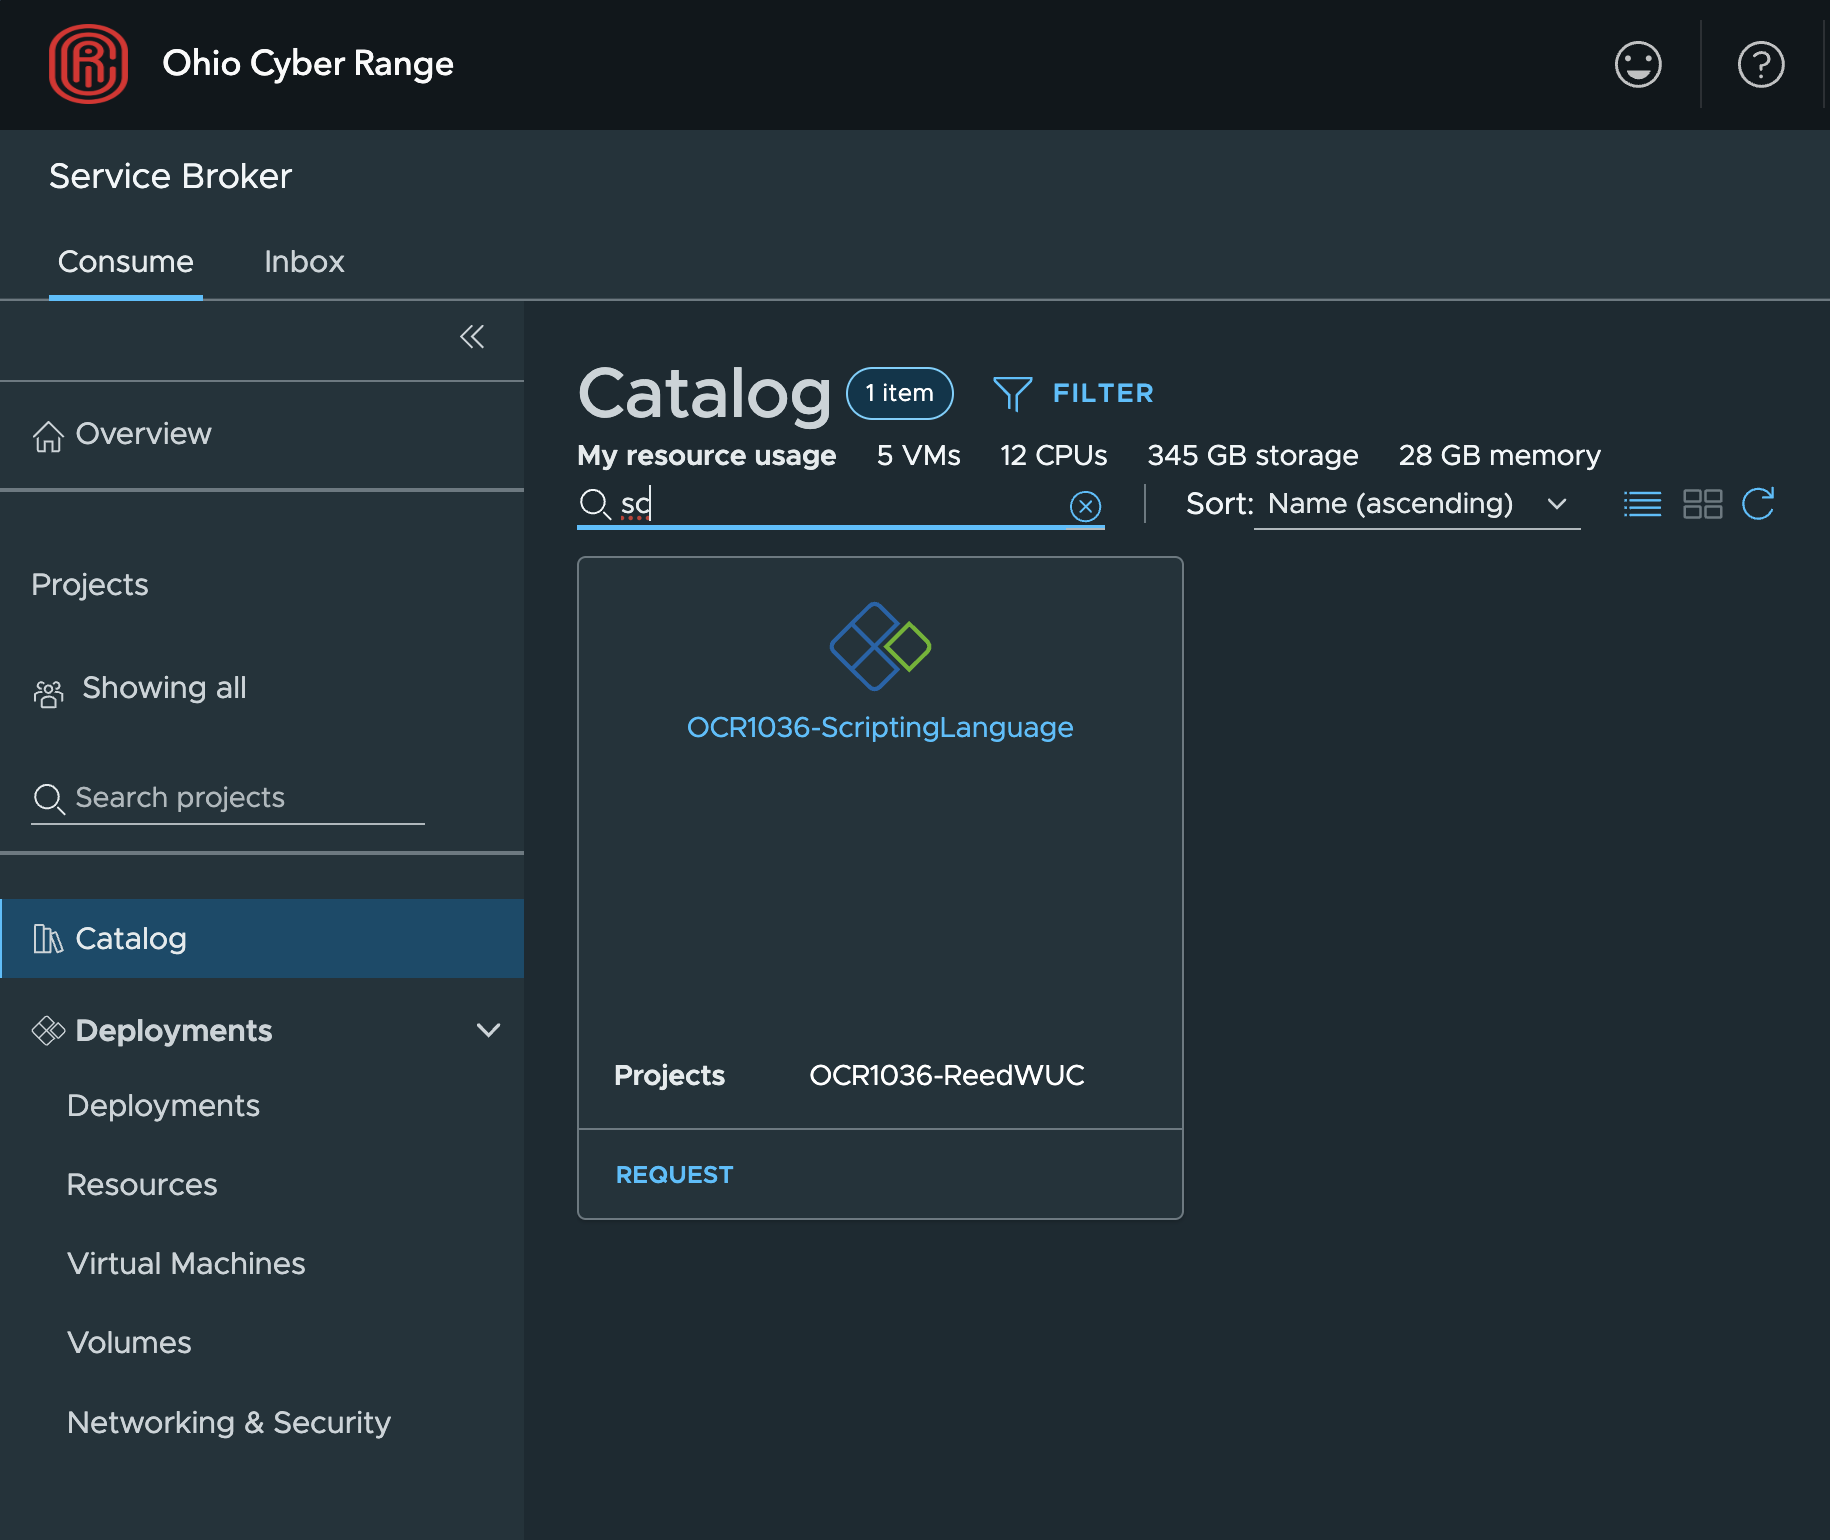This screenshot has width=1830, height=1540.
Task: Click the Ohio Cyber Range title text
Action: 308,64
